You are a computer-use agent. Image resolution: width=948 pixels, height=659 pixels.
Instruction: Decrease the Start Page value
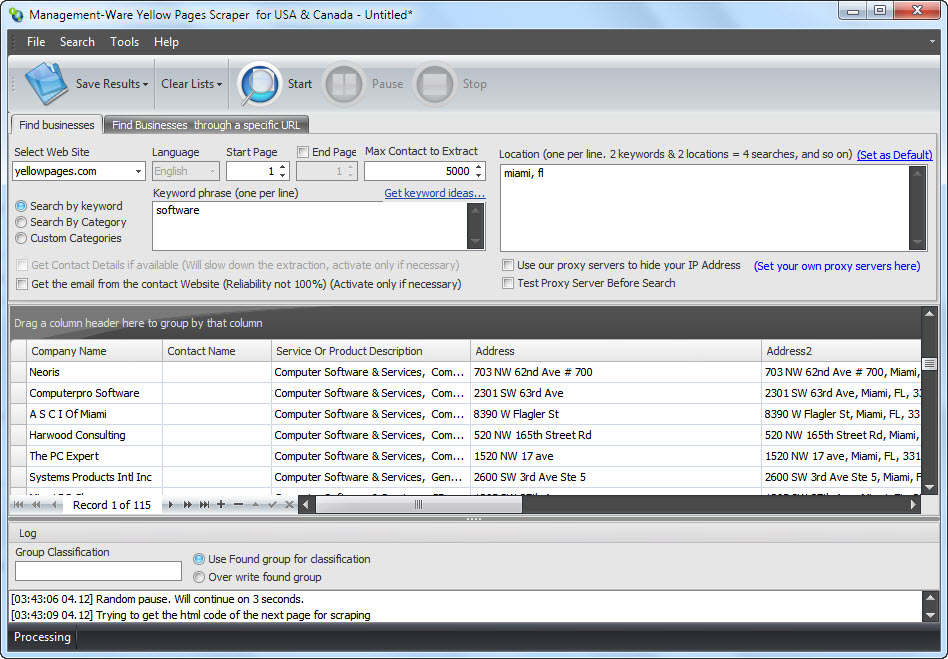click(282, 175)
